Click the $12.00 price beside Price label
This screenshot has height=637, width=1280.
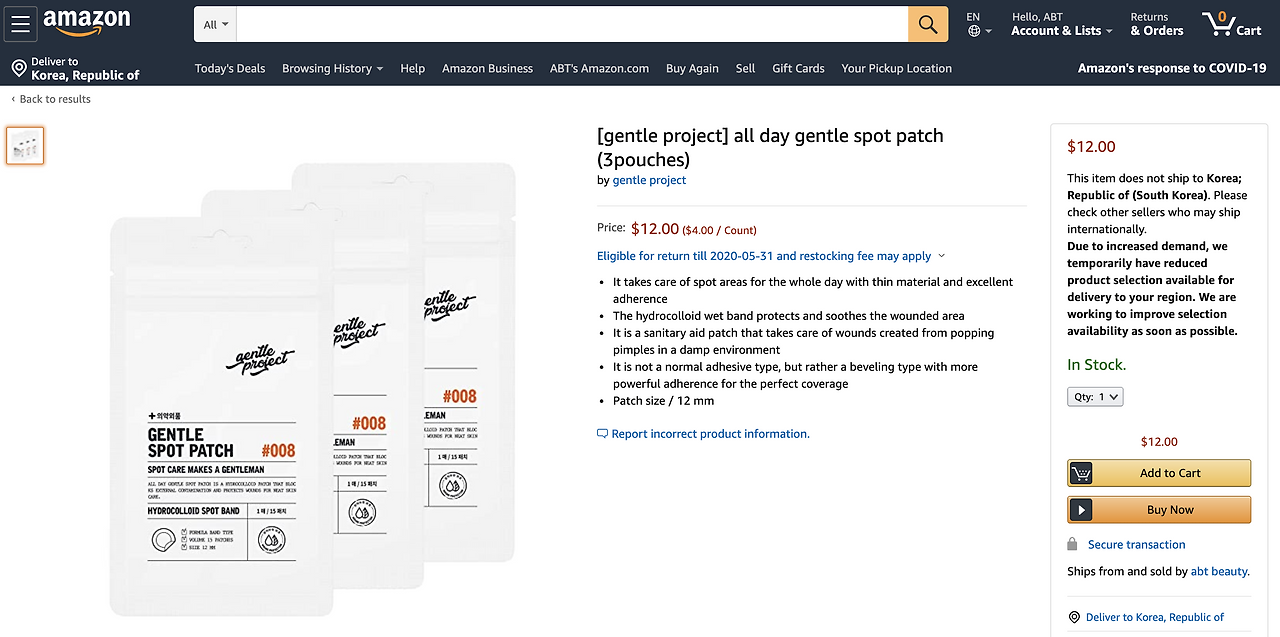point(655,229)
